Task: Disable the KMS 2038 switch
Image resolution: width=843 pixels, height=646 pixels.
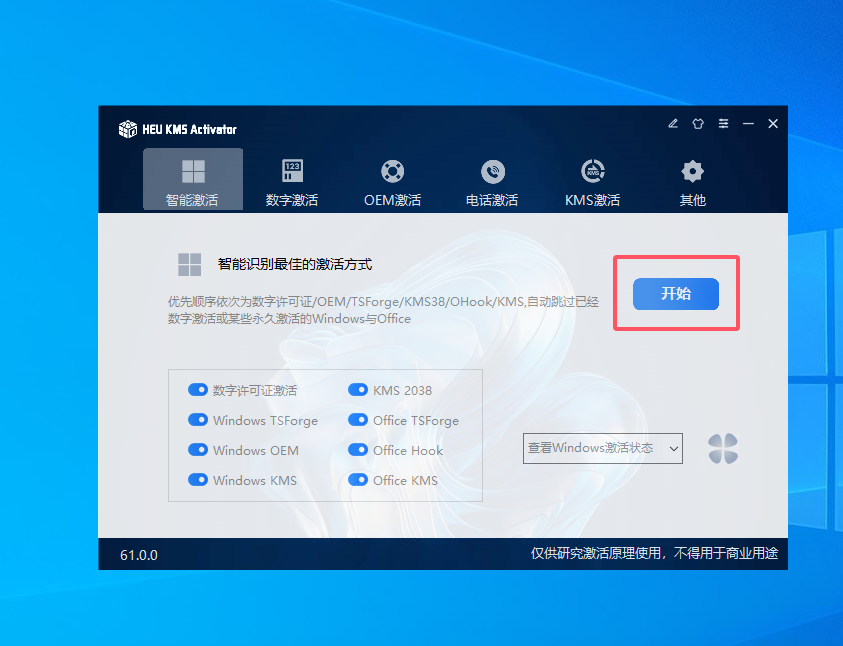Action: pos(357,390)
